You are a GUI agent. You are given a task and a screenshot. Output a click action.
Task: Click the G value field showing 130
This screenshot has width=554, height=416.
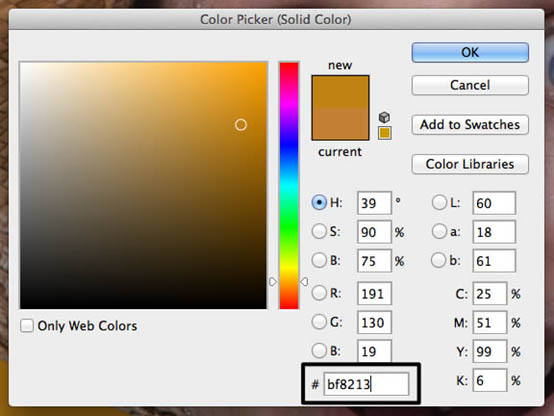374,322
